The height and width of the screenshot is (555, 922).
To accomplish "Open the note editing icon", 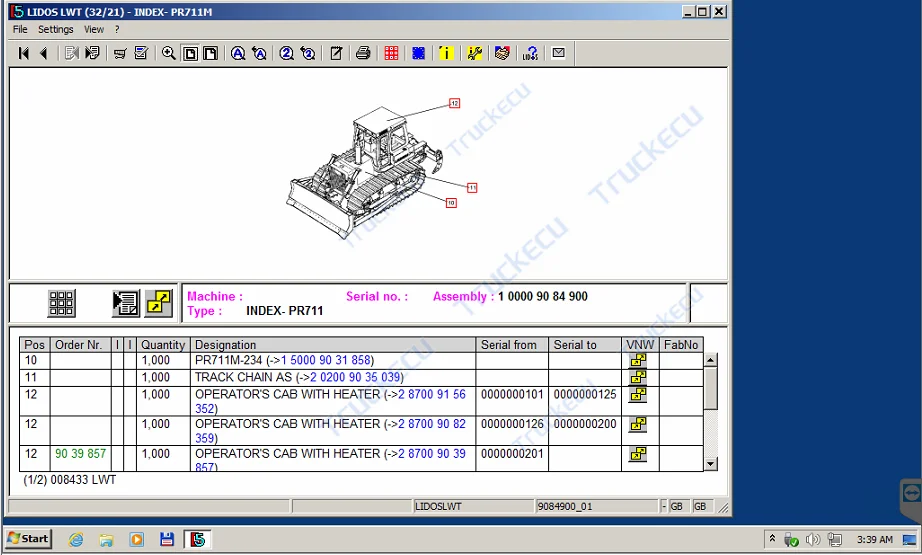I will click(336, 54).
